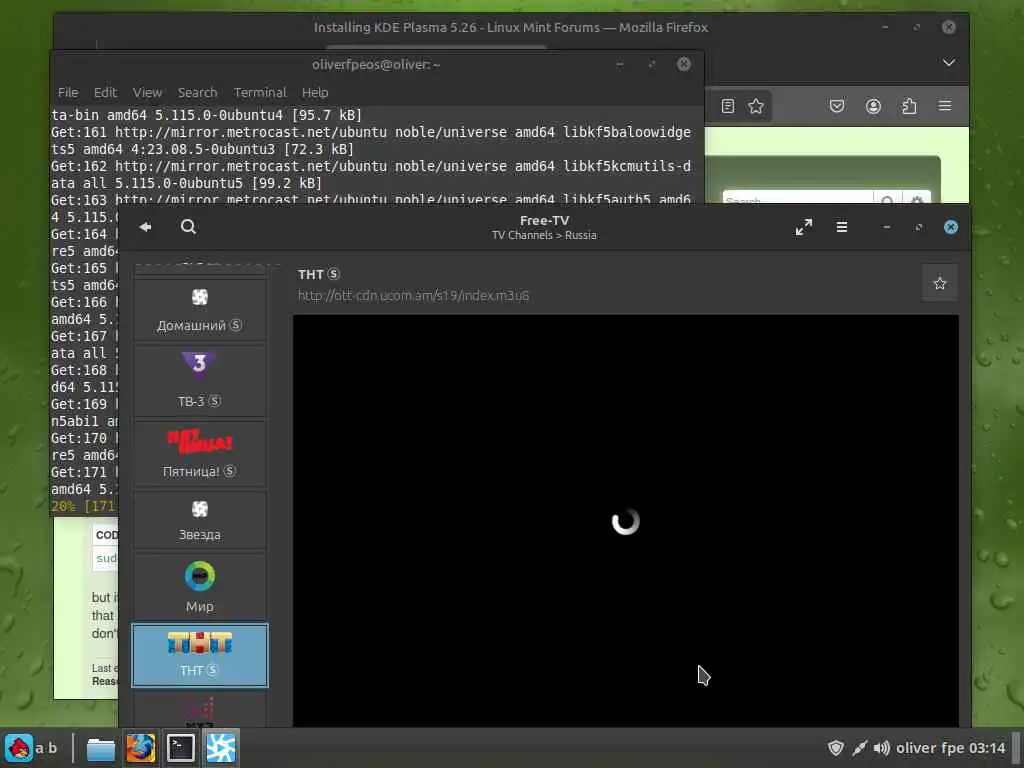
Task: Open the Terminal menu in terminal menubar
Action: click(260, 92)
